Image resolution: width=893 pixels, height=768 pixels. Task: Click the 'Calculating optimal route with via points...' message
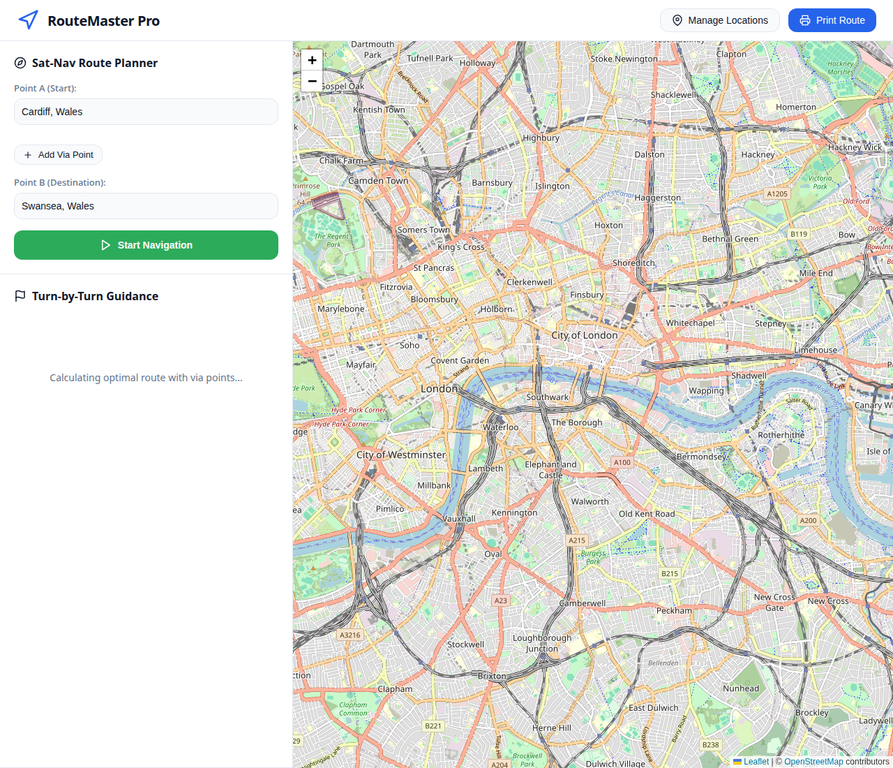pos(146,377)
